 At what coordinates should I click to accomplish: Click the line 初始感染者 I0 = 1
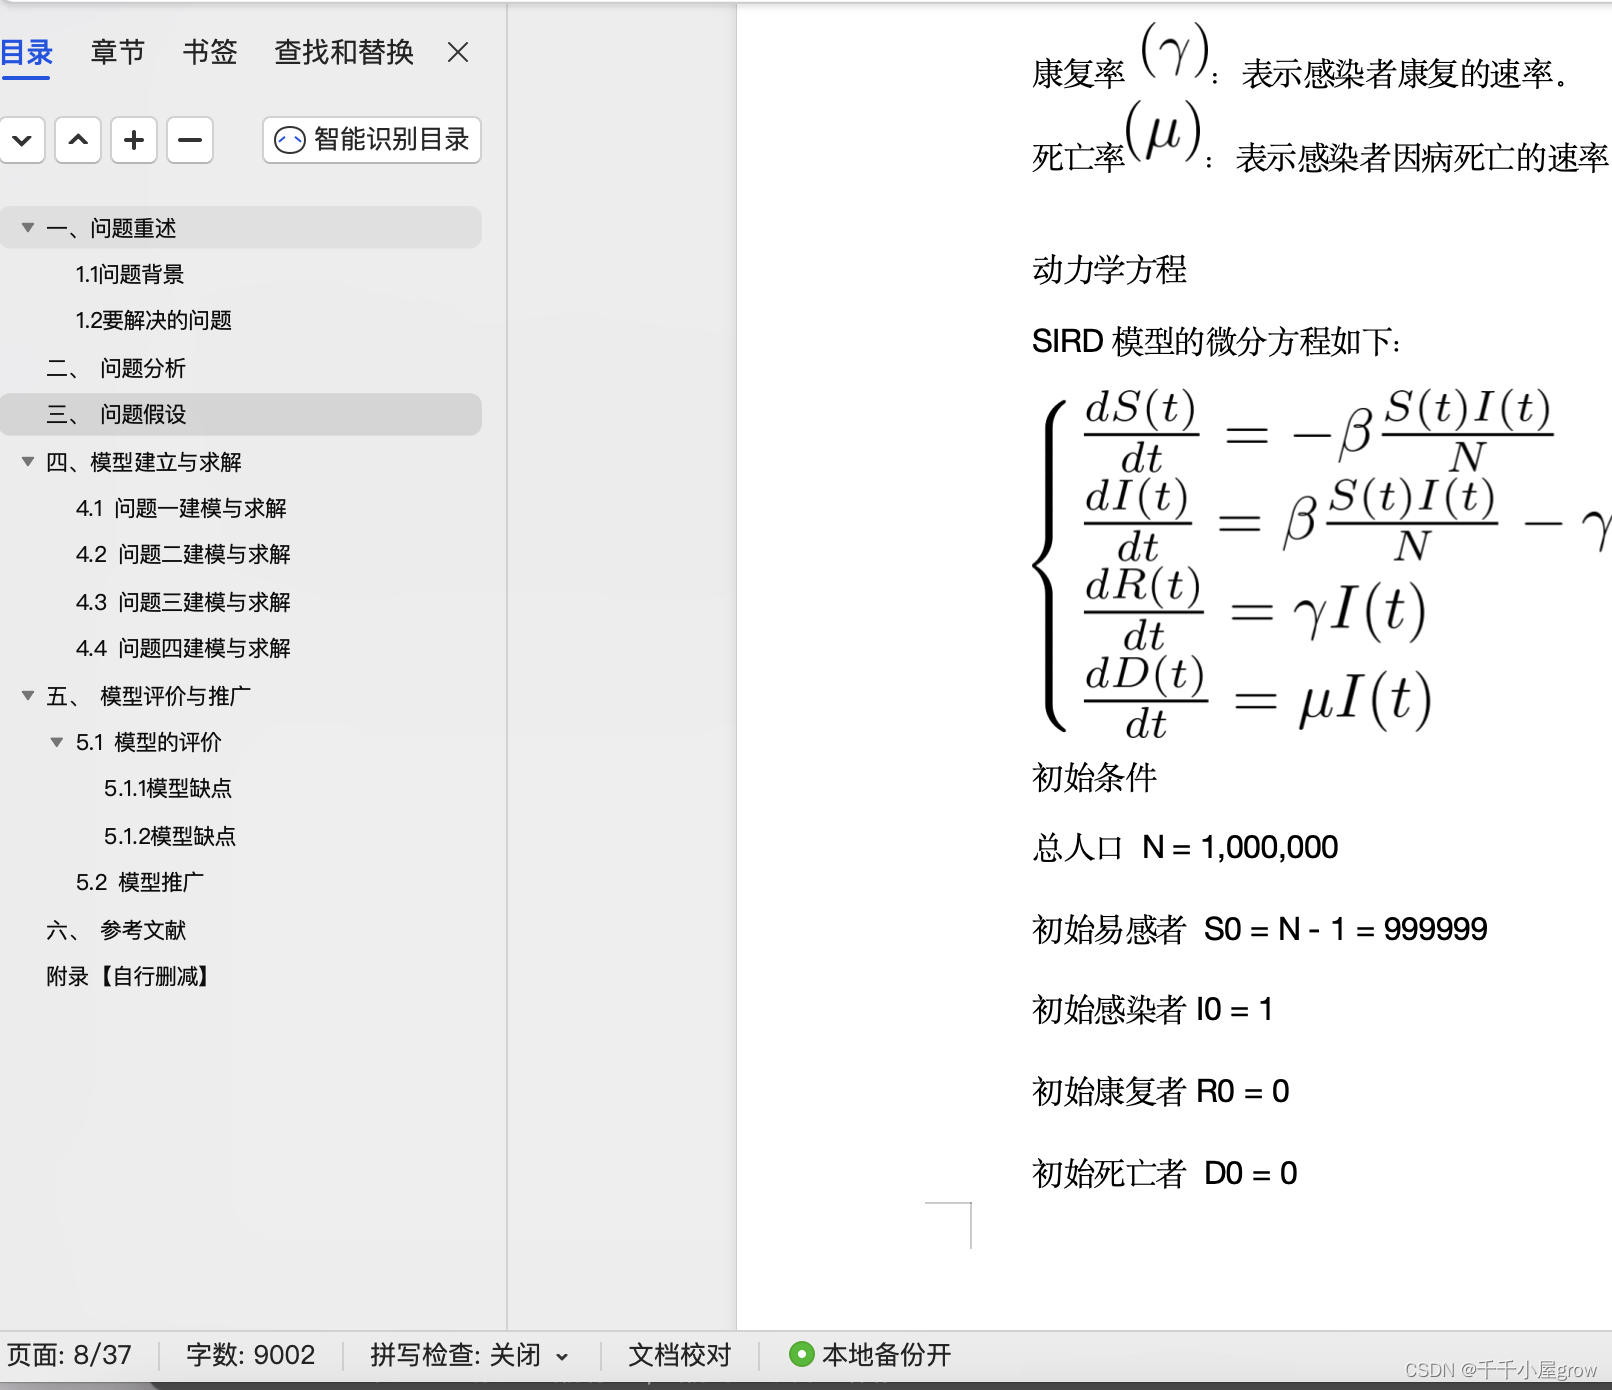point(1153,1010)
